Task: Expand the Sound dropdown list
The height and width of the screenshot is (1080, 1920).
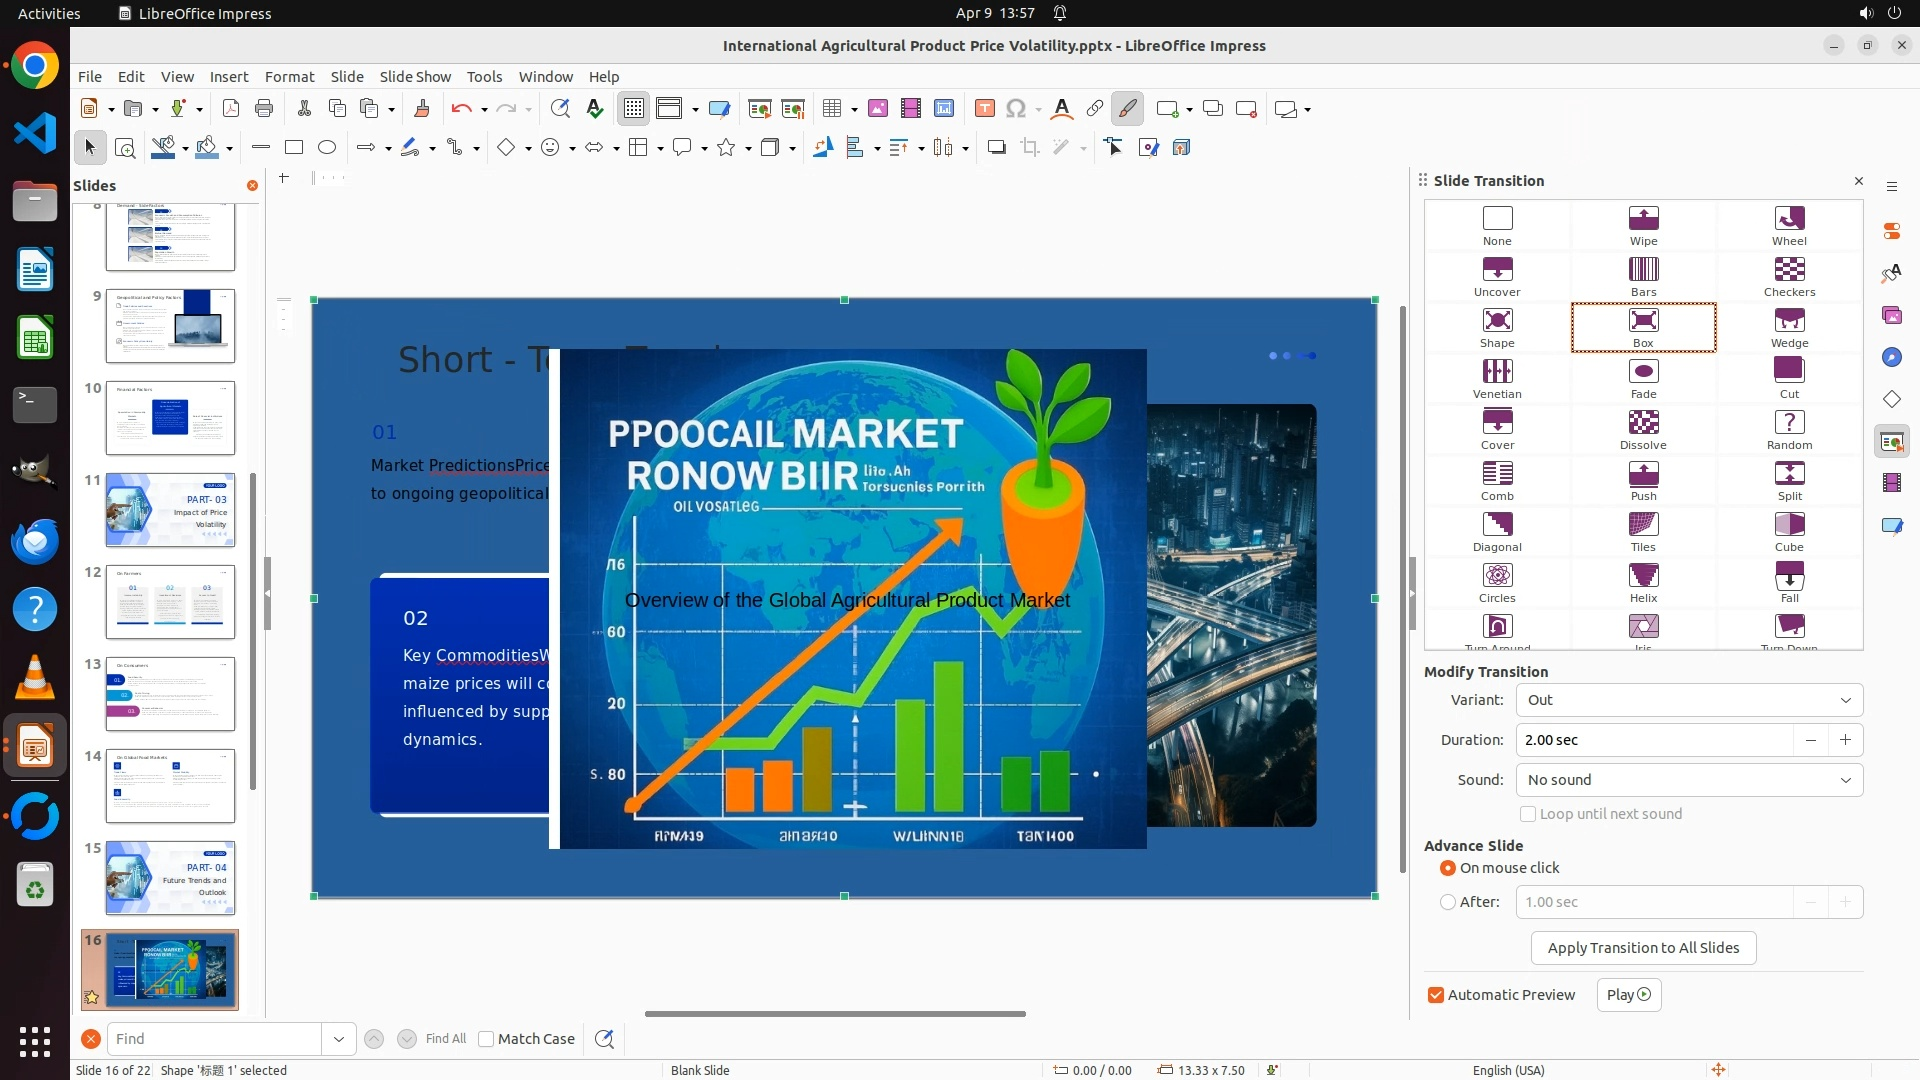Action: coord(1689,780)
